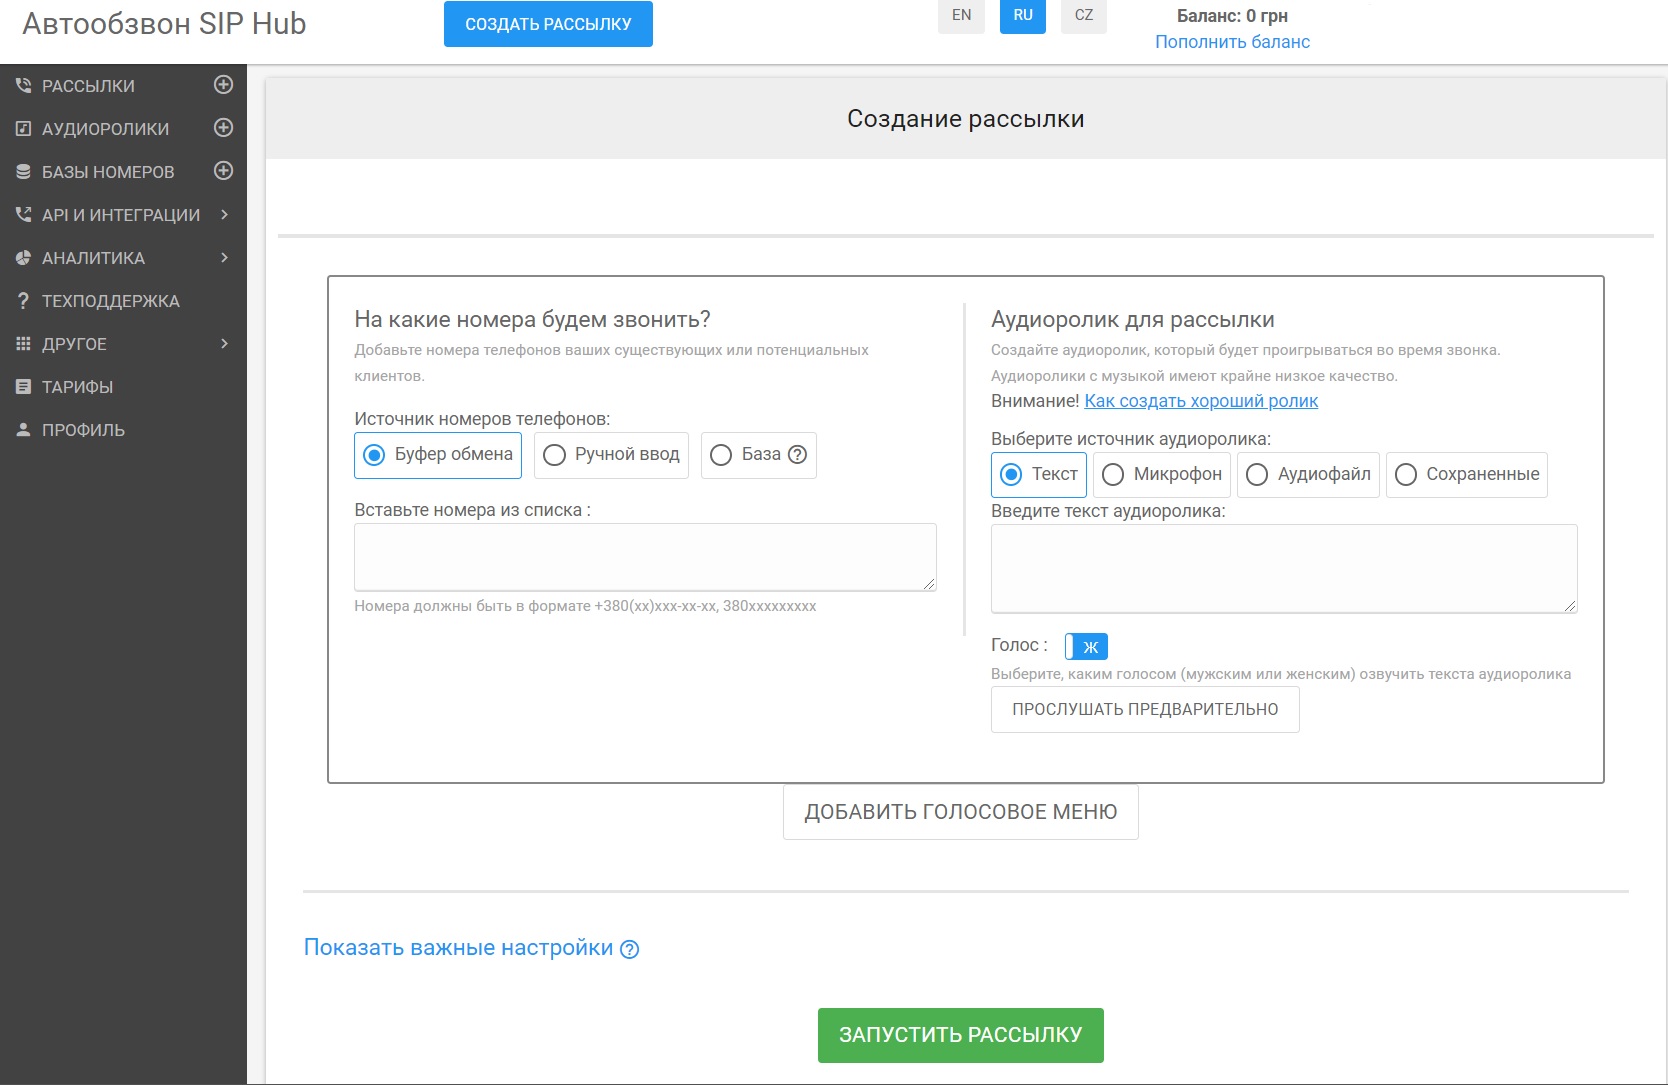
Task: Click Пополнить баланс link
Action: coord(1232,42)
